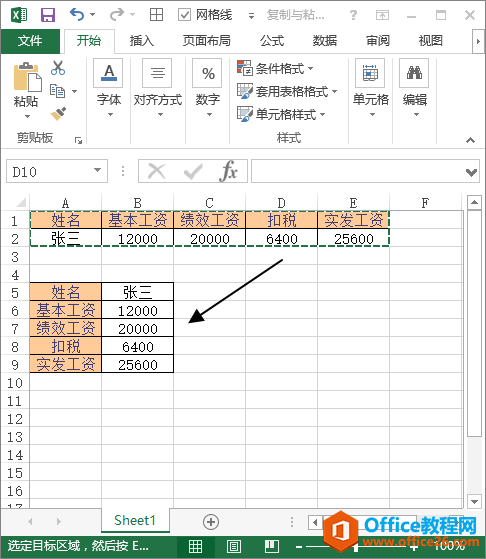This screenshot has height=559, width=486.
Task: Click the Save icon in quick access toolbar
Action: click(48, 15)
